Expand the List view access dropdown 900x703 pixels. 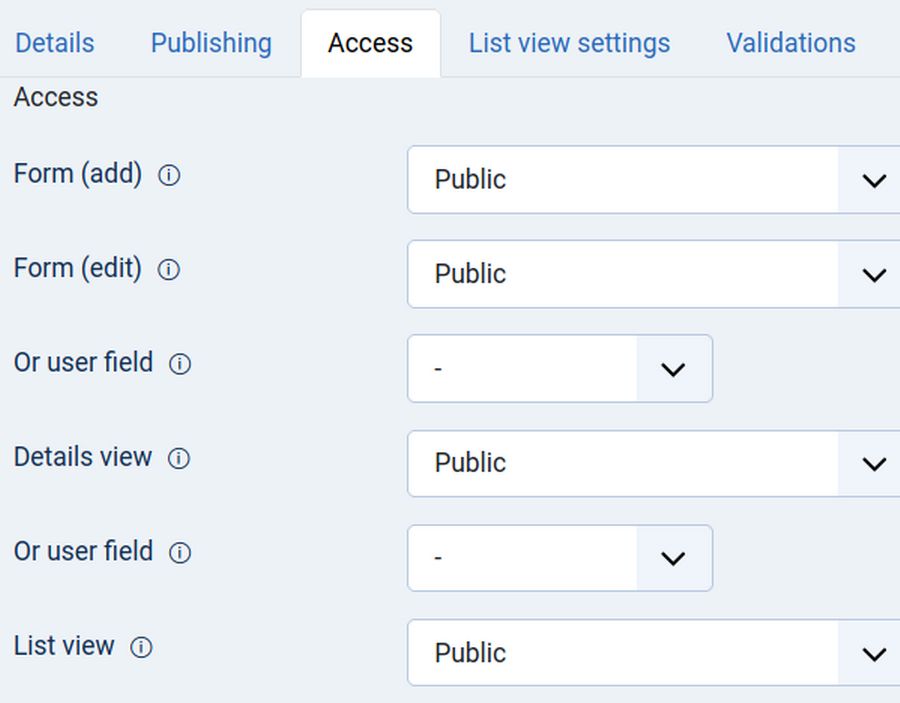[x=653, y=653]
